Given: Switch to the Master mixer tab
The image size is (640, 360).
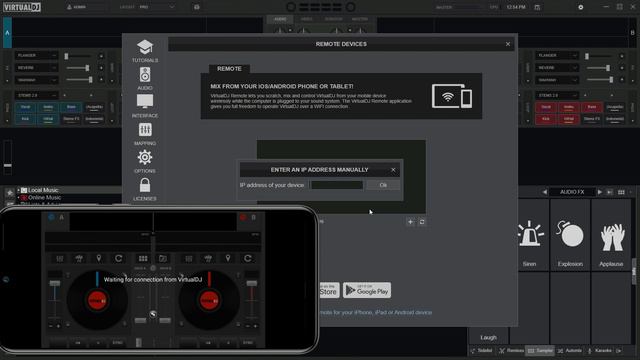Looking at the screenshot, I should click(x=360, y=19).
